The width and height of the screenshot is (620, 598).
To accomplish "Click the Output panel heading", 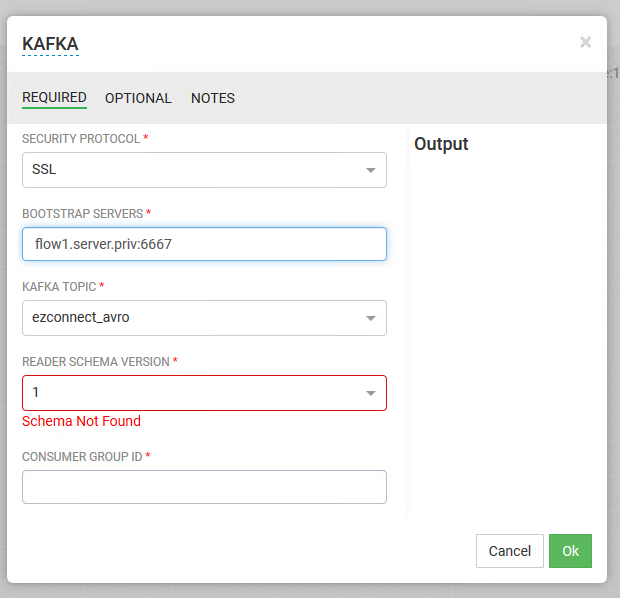I will pyautogui.click(x=441, y=144).
